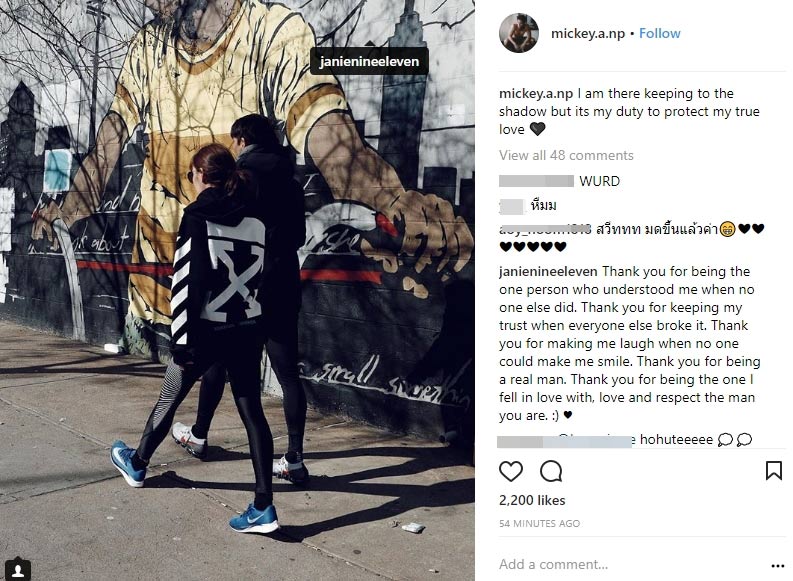This screenshot has height=581, width=793.
Task: Open profile of สวีททท commenter
Action: click(545, 229)
